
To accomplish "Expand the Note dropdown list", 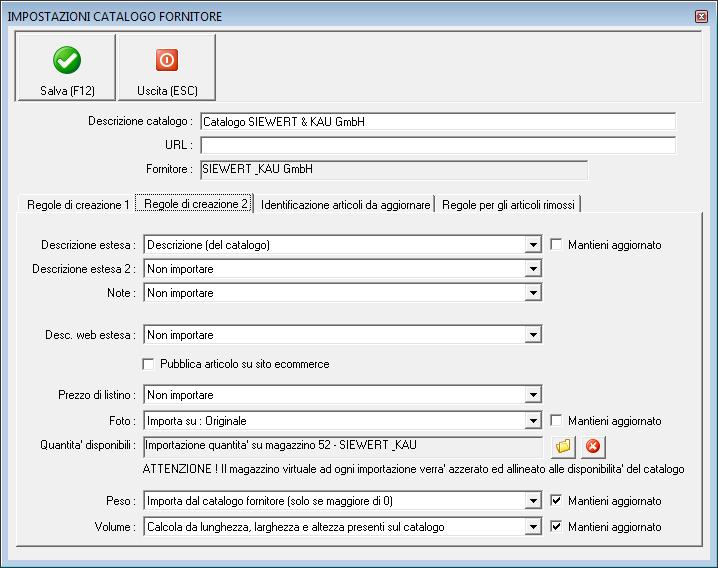I will tap(533, 293).
